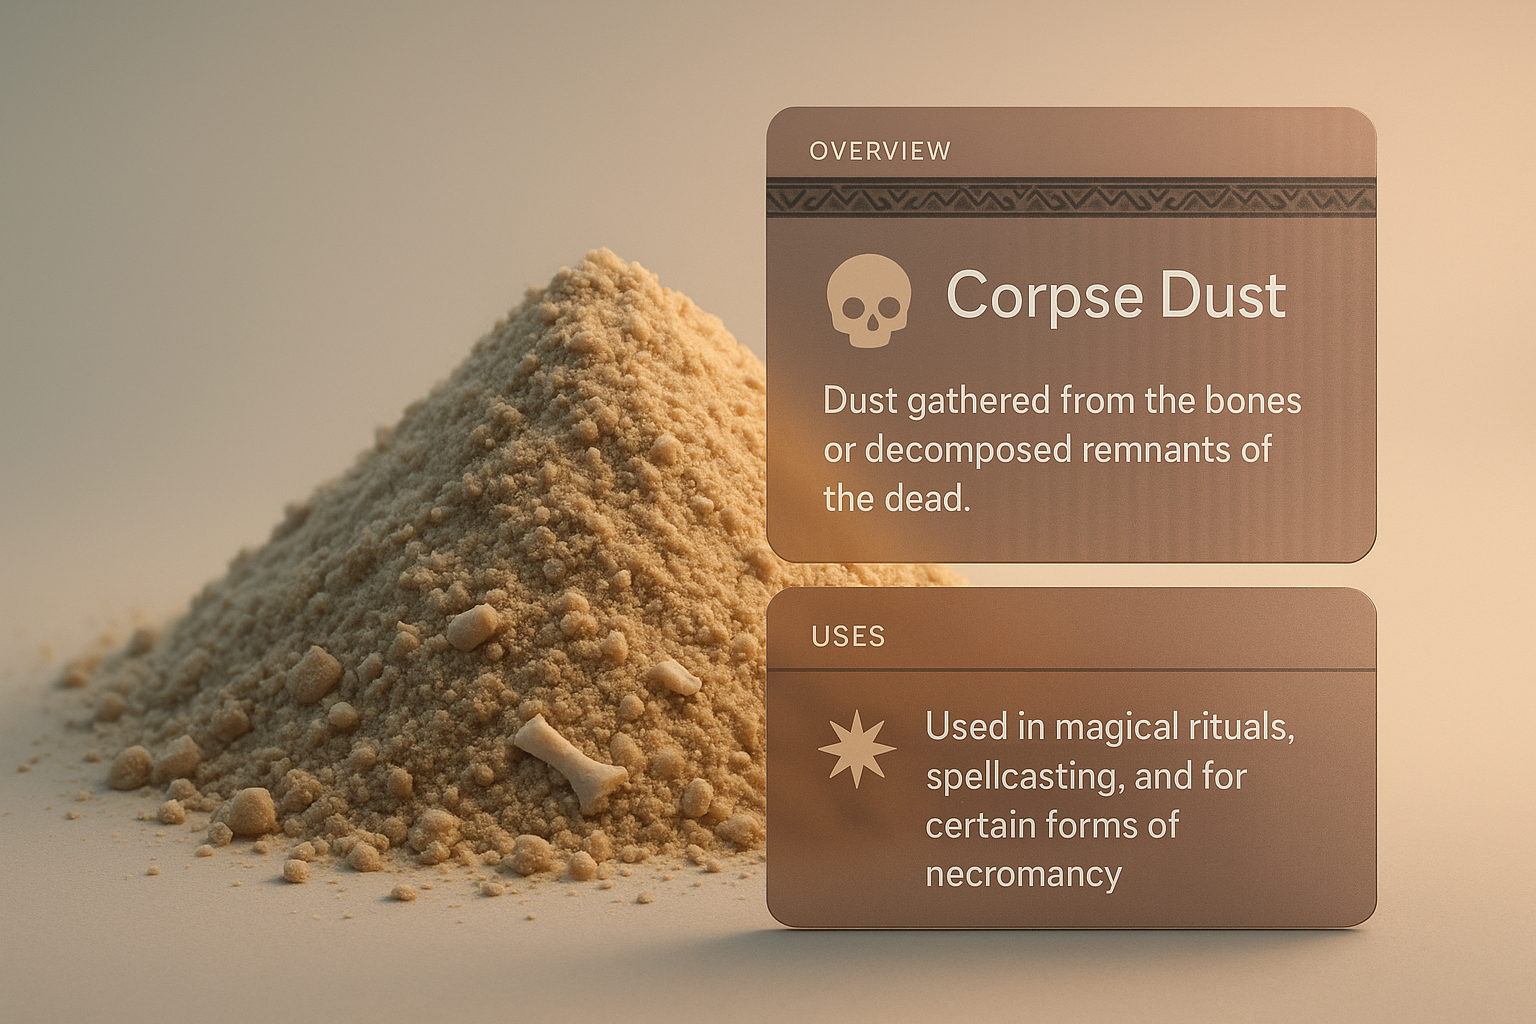Click the word 'necromancy'

point(1023,874)
